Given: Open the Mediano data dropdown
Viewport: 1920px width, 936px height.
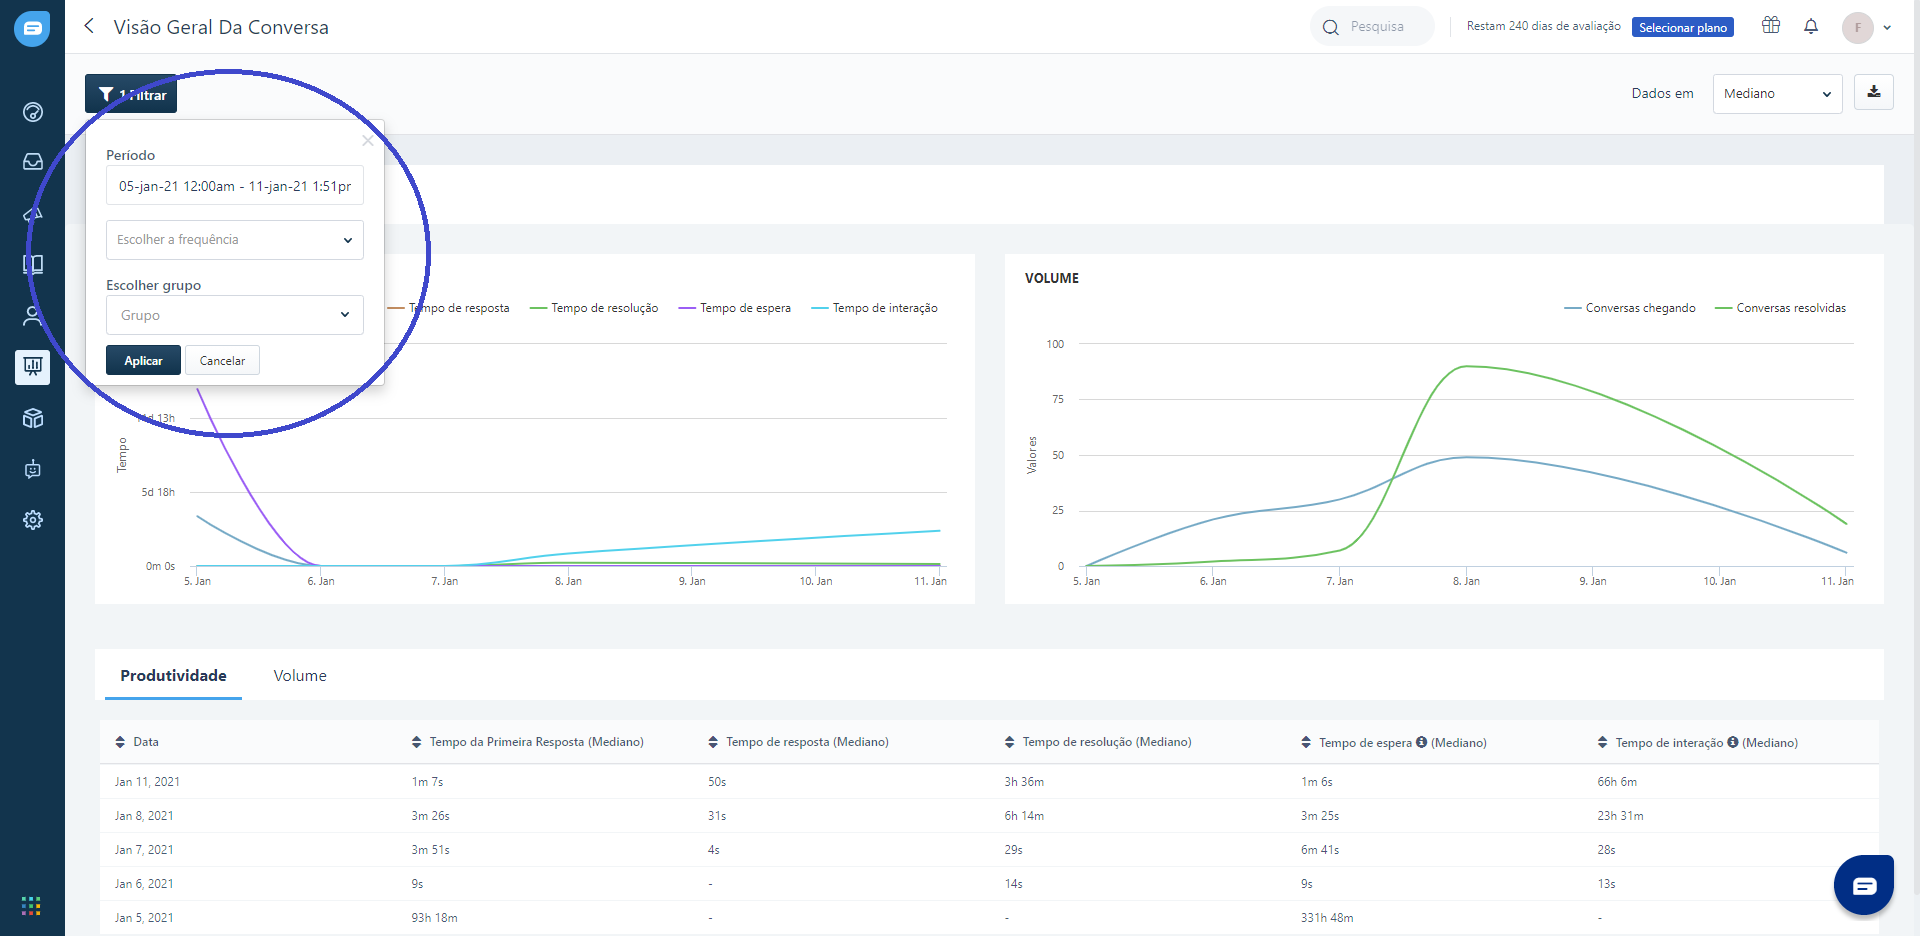Looking at the screenshot, I should click(1777, 93).
